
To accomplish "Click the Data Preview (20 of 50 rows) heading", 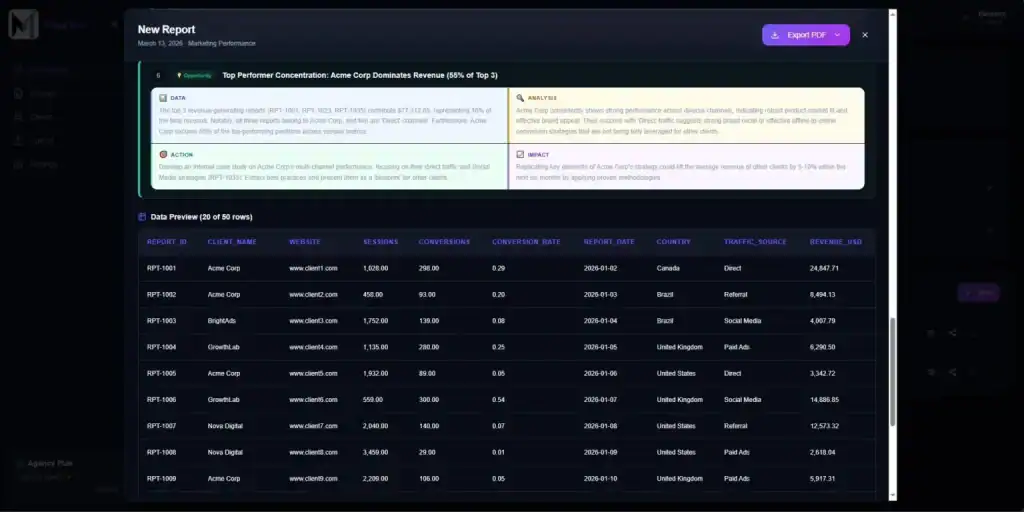I will (201, 217).
